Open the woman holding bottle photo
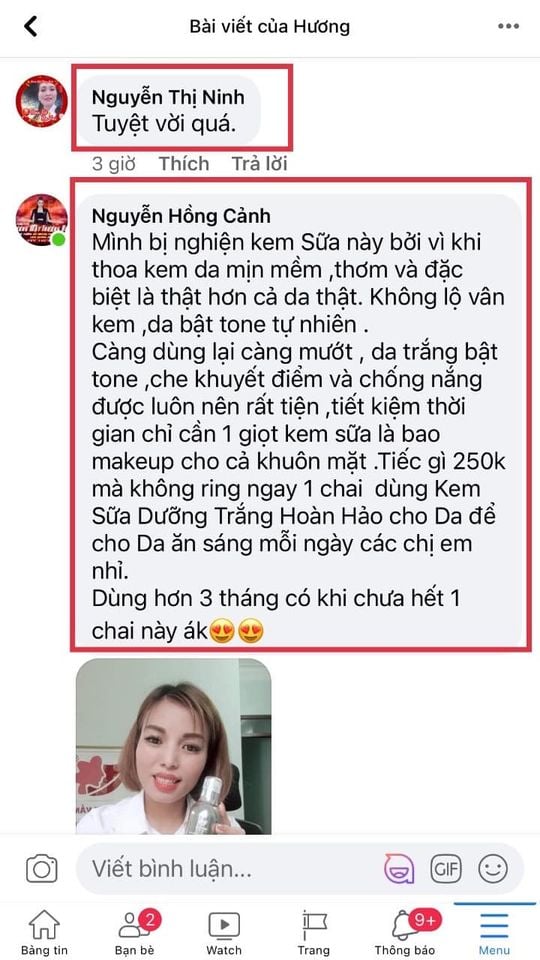Viewport: 540px width, 960px height. [x=173, y=746]
